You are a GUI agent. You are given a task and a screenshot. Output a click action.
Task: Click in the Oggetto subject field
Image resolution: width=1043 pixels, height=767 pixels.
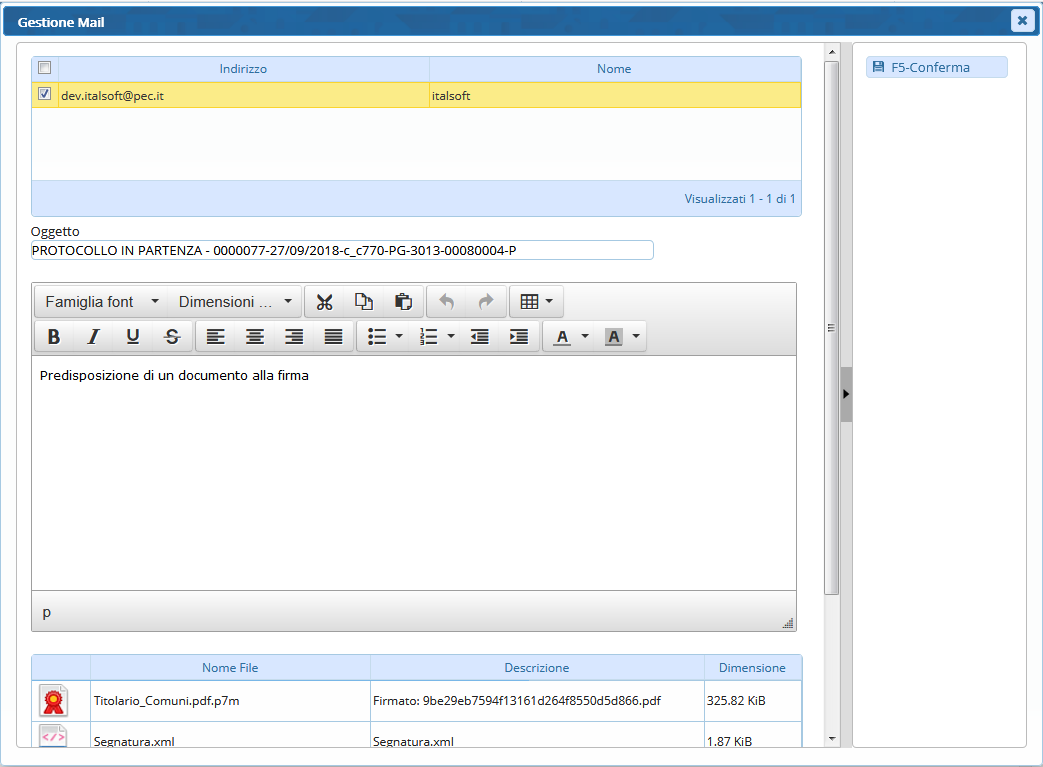click(342, 250)
